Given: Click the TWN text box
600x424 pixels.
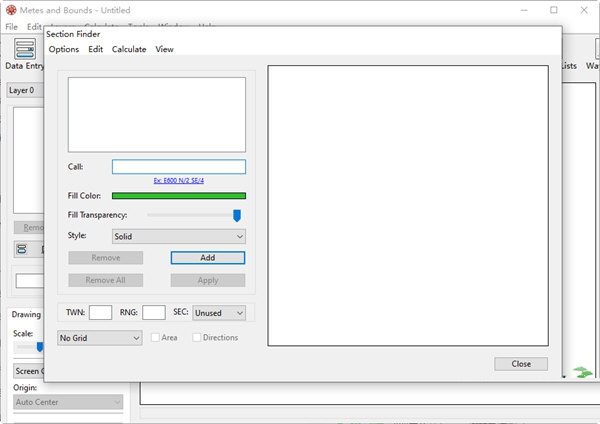Looking at the screenshot, I should click(100, 313).
